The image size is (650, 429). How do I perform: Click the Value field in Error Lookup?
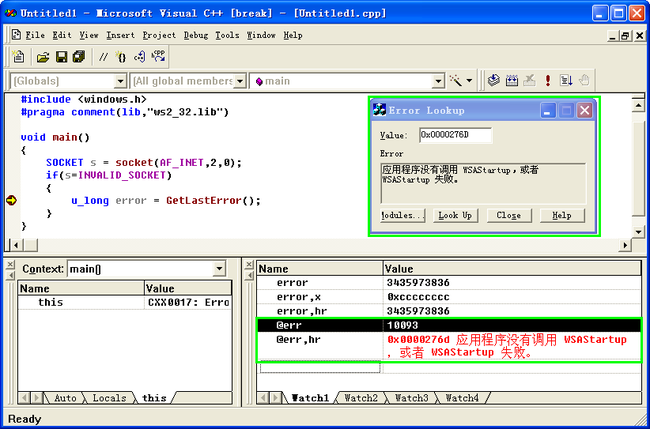pos(456,135)
